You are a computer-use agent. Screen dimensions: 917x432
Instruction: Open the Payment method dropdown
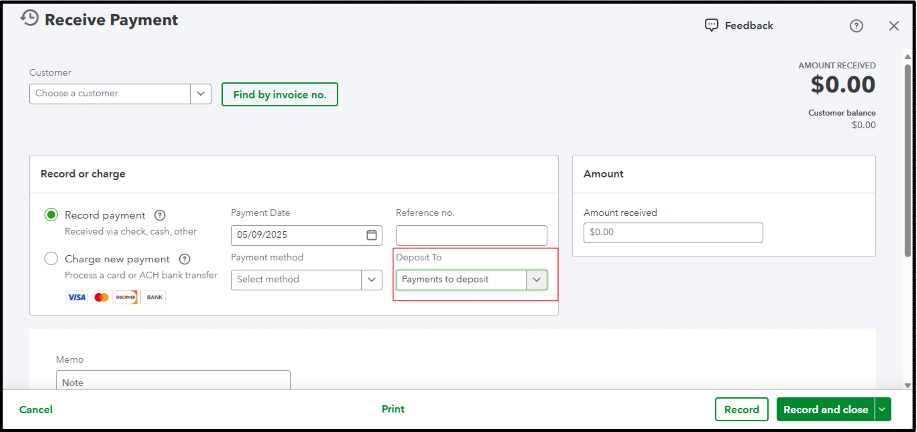click(375, 279)
